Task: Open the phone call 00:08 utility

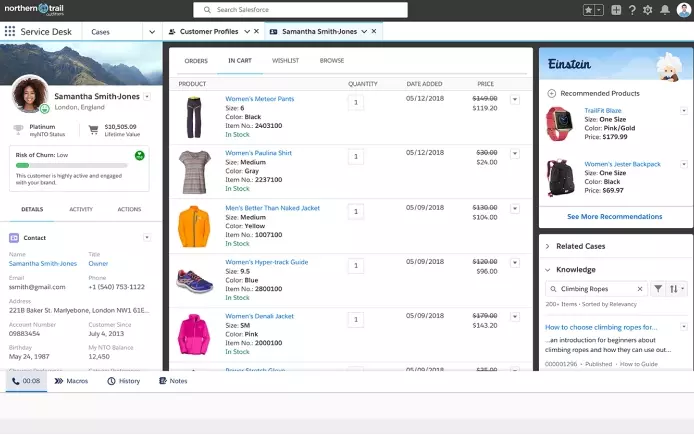Action: pos(26,381)
